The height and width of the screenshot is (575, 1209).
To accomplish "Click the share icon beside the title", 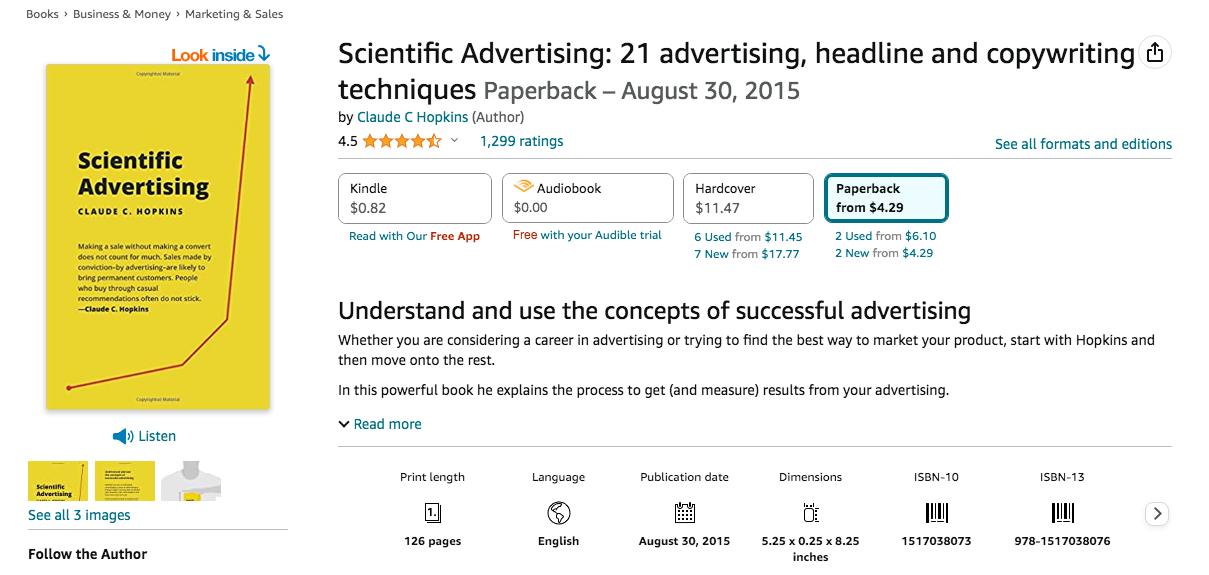I will pyautogui.click(x=1155, y=53).
